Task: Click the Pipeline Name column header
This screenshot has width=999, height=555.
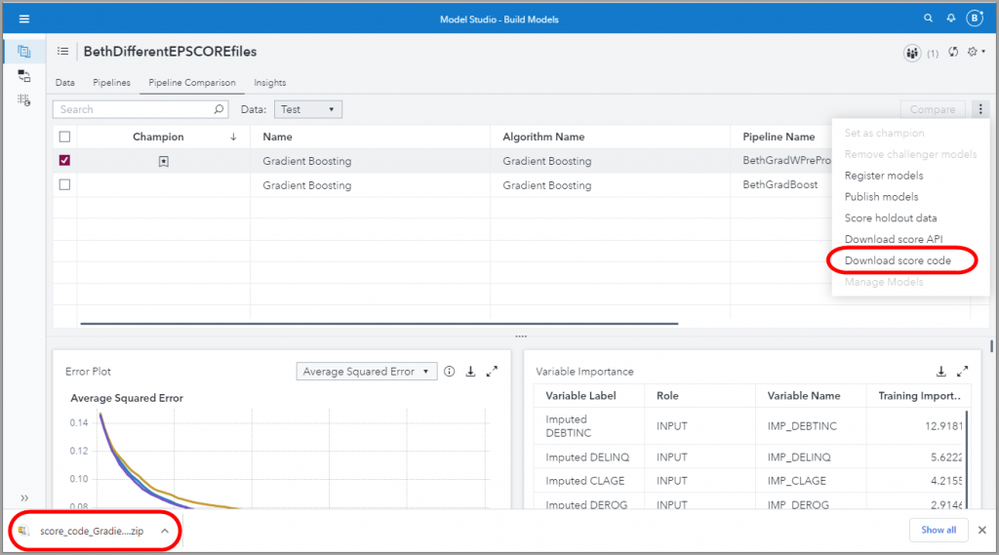Action: click(779, 137)
